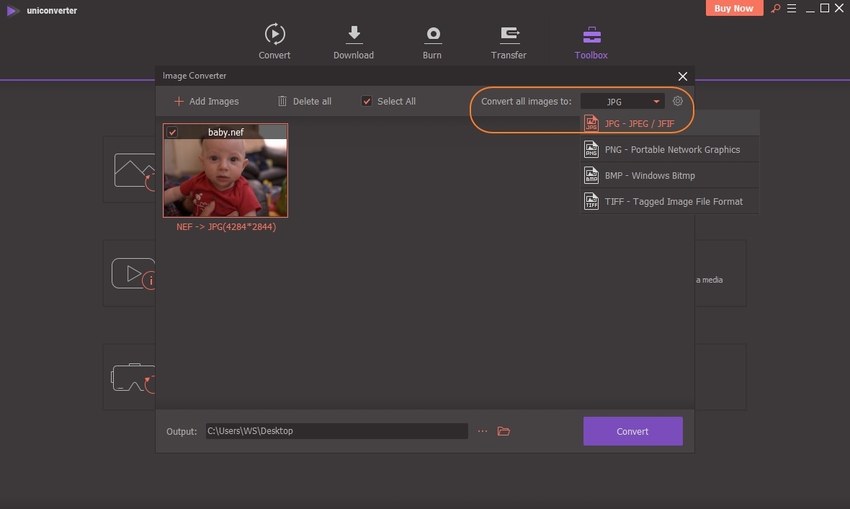Click the Delete all trash icon
The width and height of the screenshot is (850, 509).
click(282, 101)
